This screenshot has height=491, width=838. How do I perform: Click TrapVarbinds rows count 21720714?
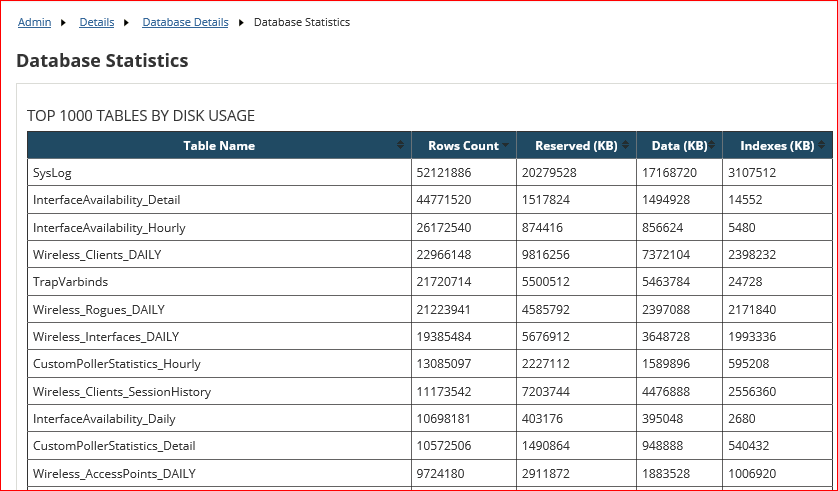444,282
